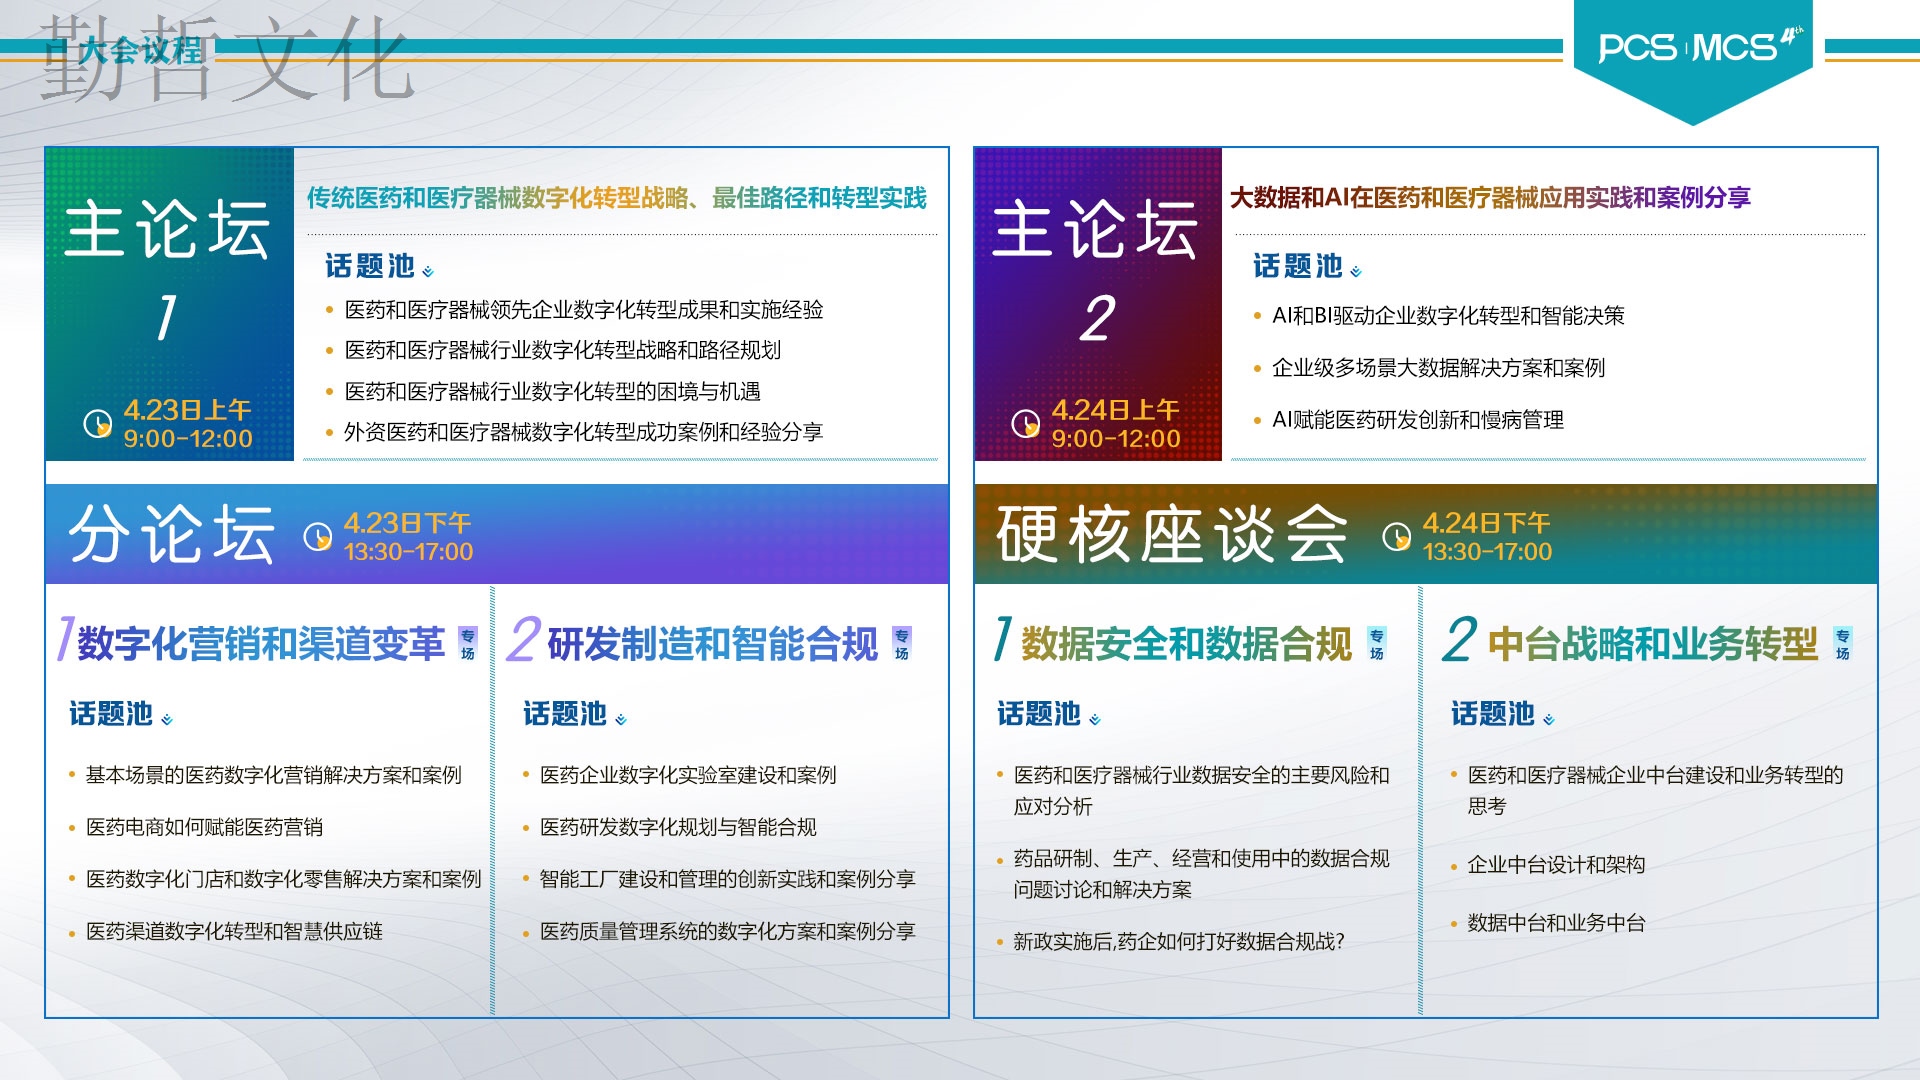Select the 主论坛 1 session block
The height and width of the screenshot is (1080, 1920).
[169, 304]
